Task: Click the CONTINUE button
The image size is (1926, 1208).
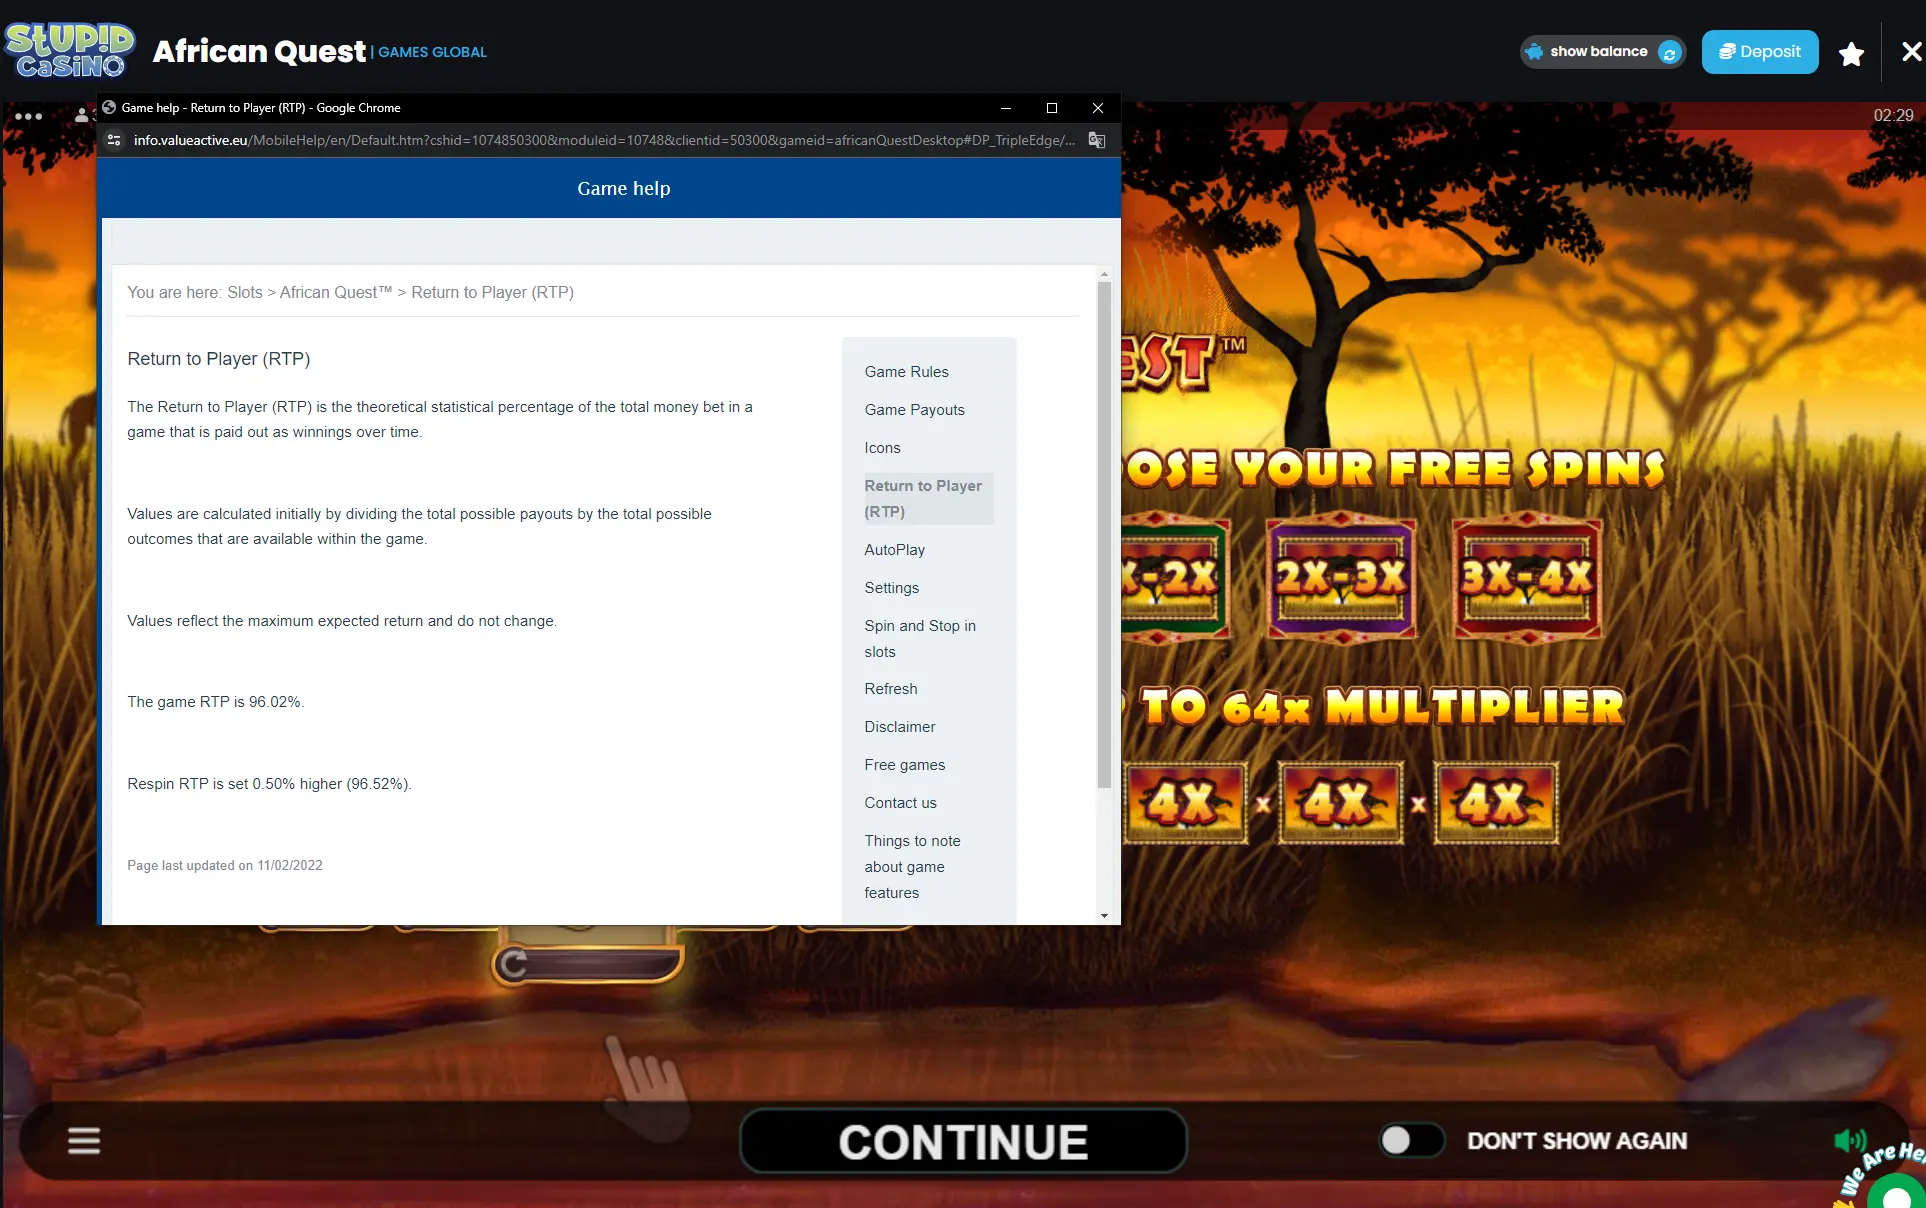Action: click(x=963, y=1141)
